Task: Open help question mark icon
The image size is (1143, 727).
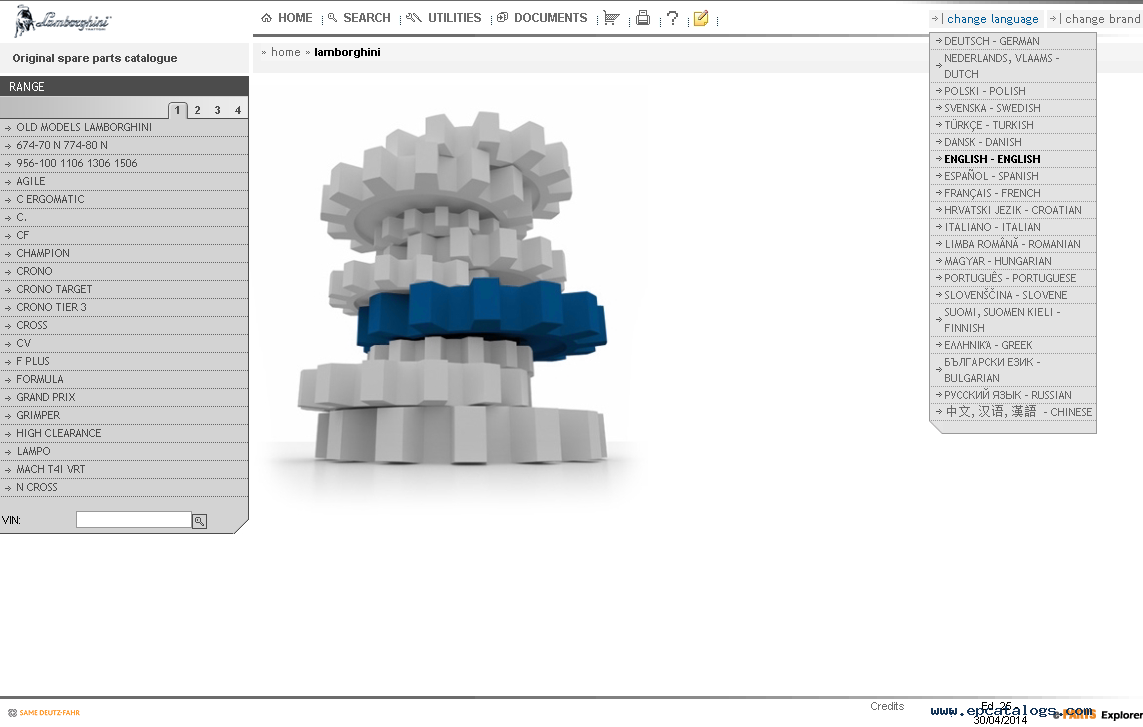Action: 672,18
